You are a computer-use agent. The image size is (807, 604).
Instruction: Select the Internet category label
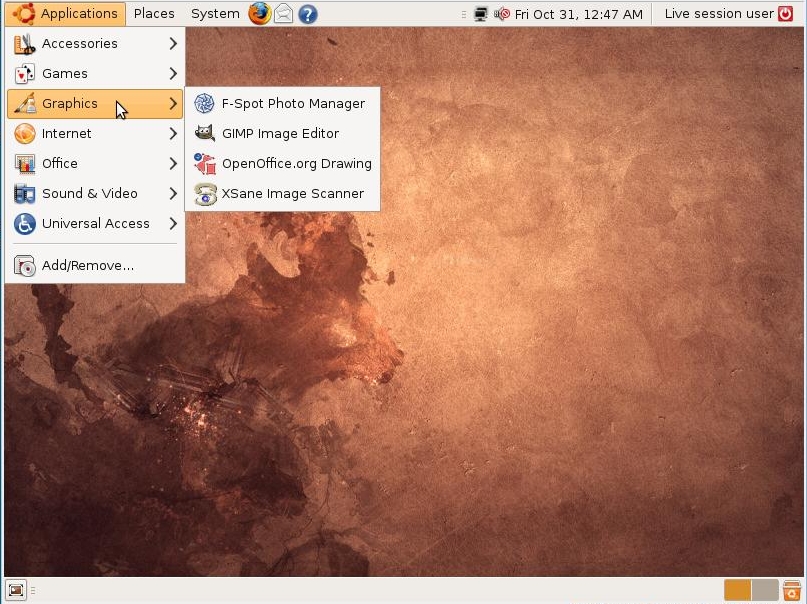(66, 134)
